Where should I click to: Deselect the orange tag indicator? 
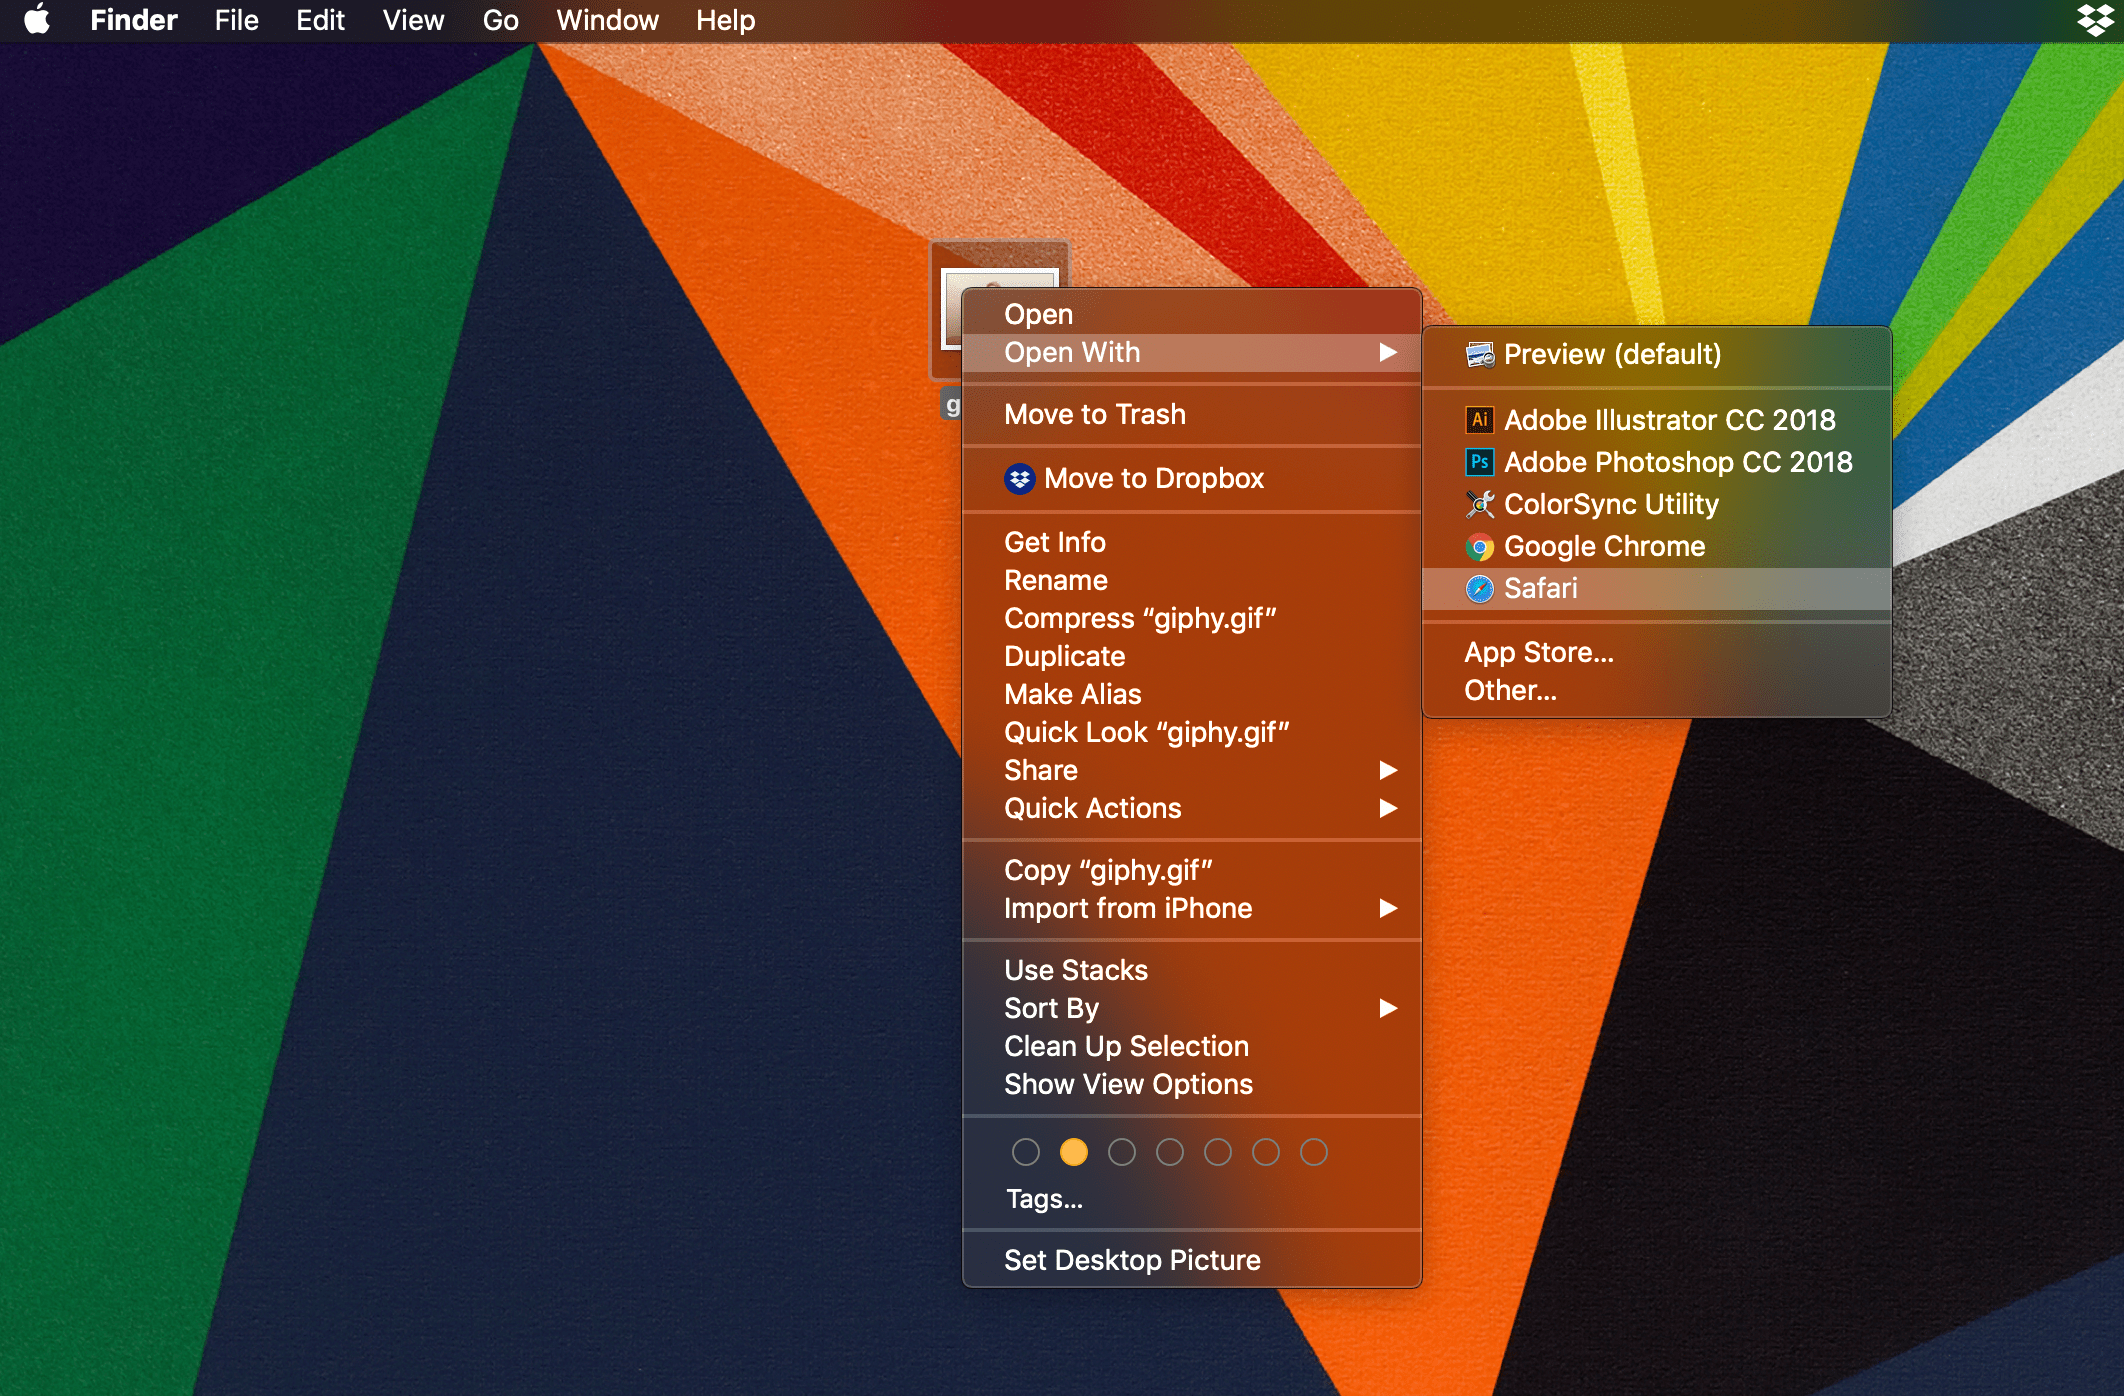pyautogui.click(x=1074, y=1152)
